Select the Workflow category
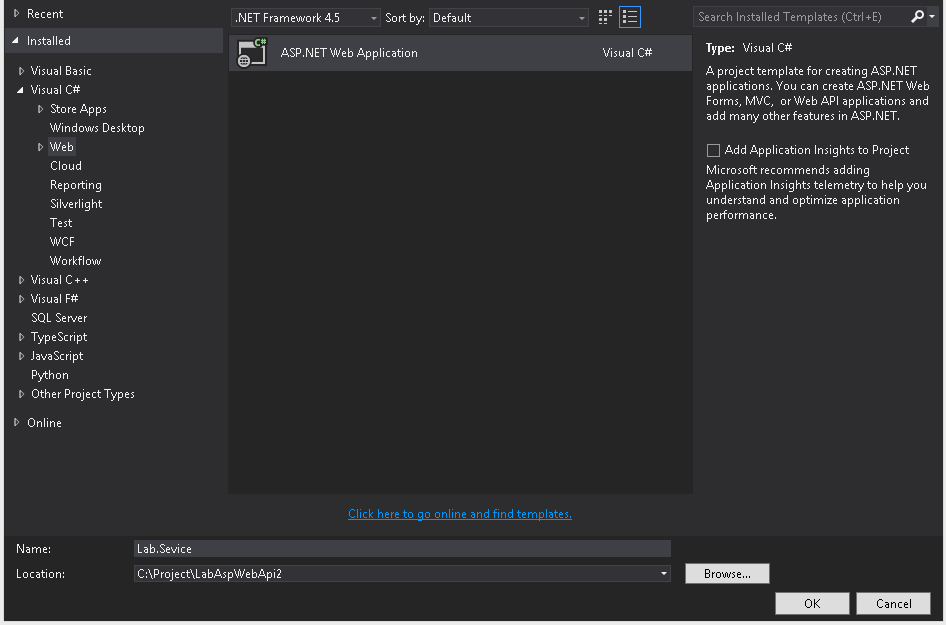The width and height of the screenshot is (946, 625). click(x=75, y=261)
